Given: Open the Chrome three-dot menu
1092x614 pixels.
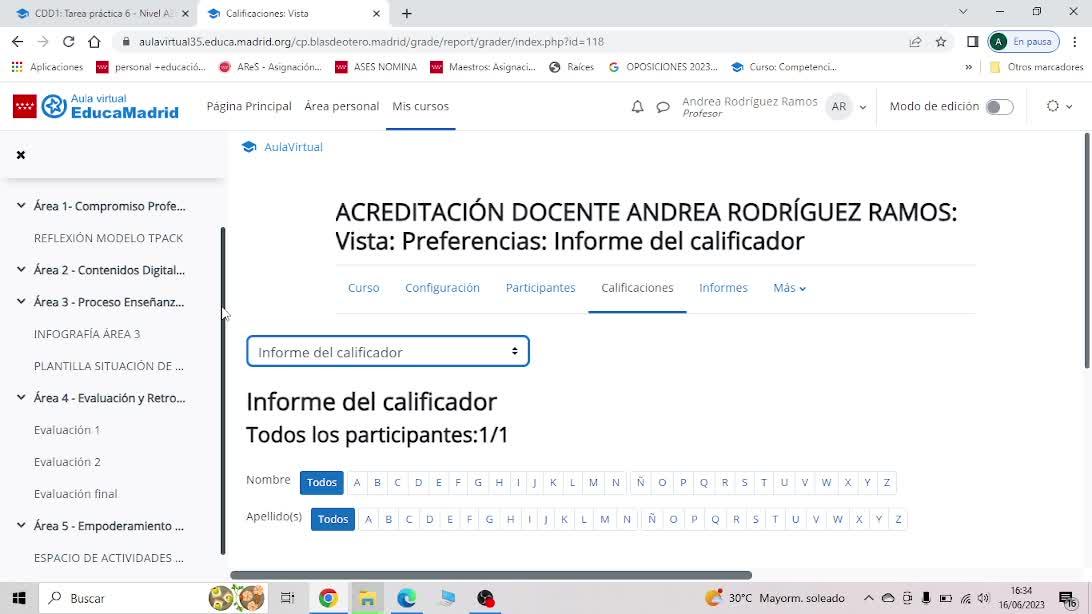Looking at the screenshot, I should [x=1075, y=42].
